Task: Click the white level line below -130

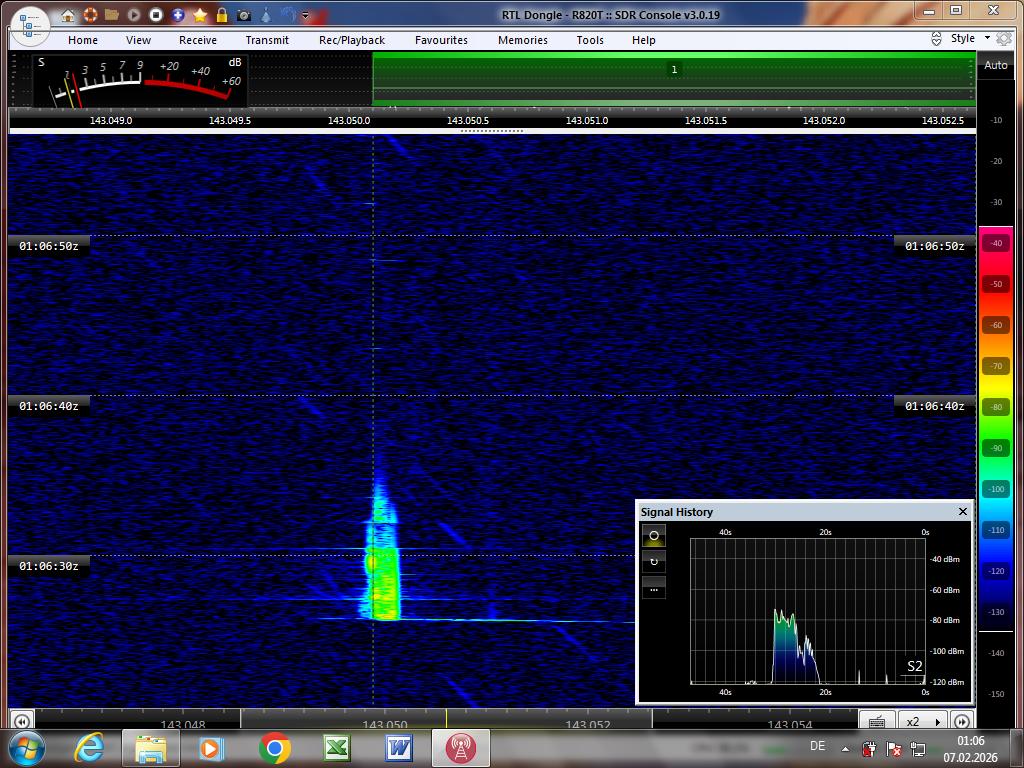Action: pyautogui.click(x=995, y=632)
